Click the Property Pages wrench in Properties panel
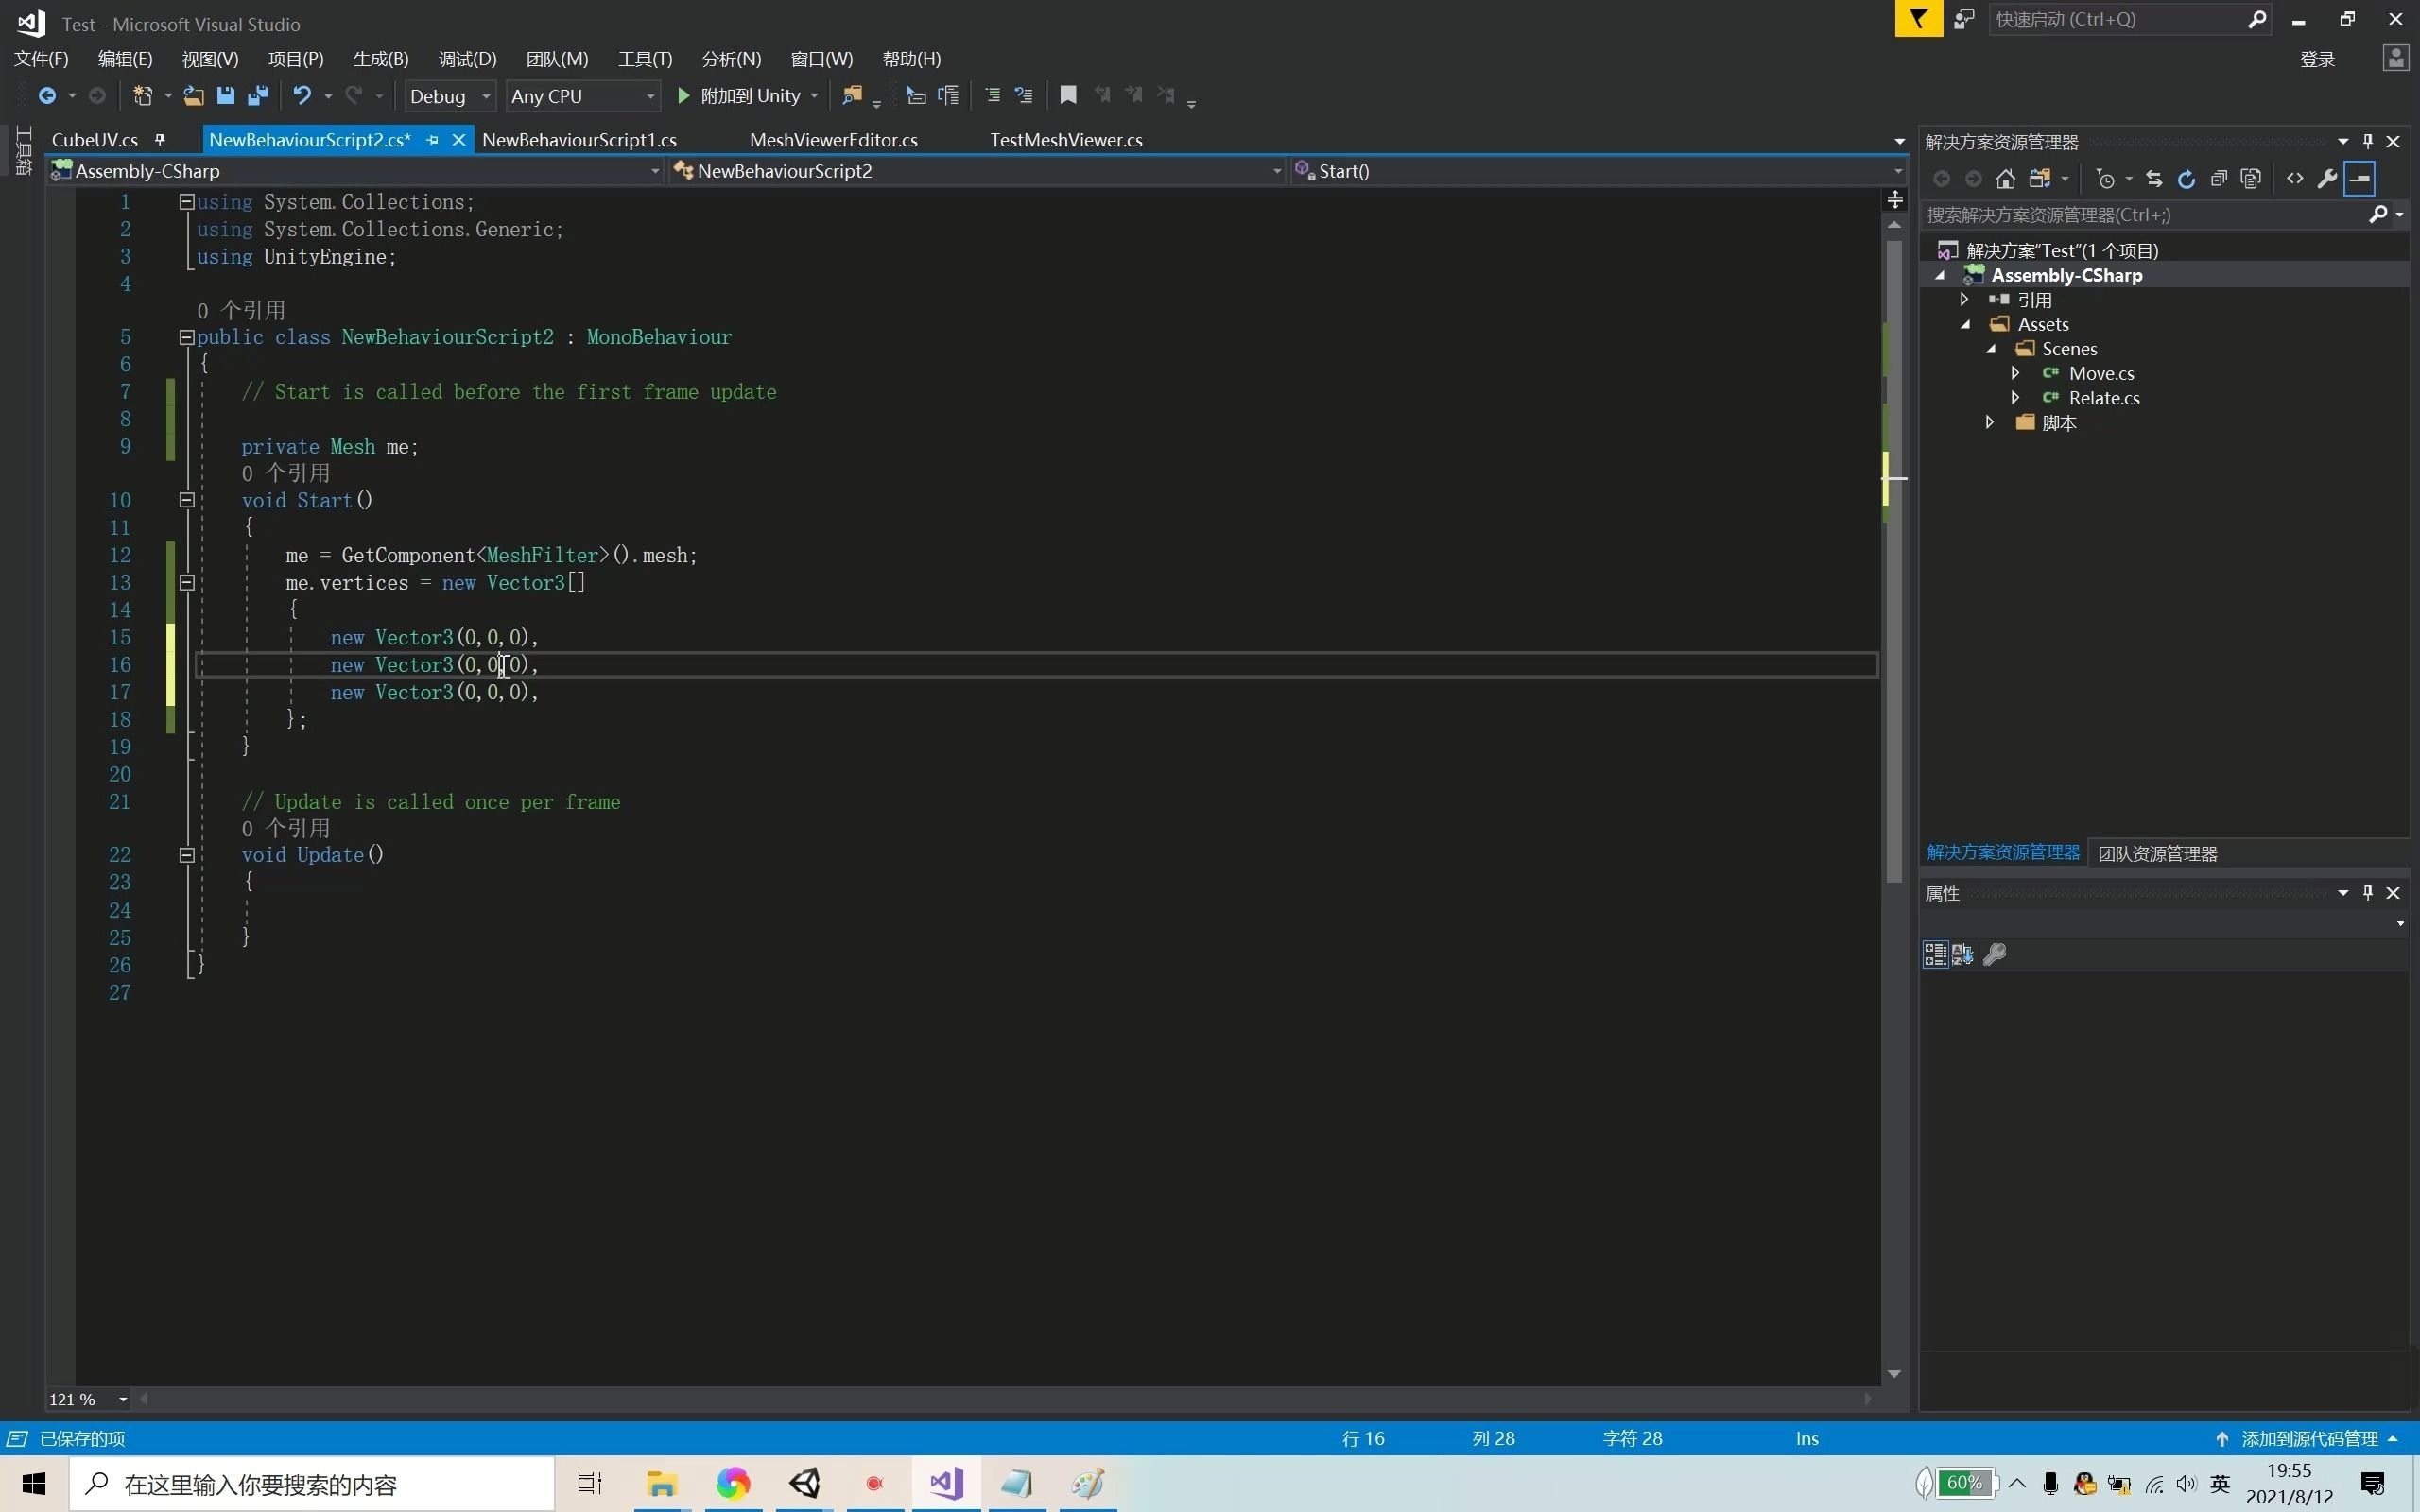Viewport: 2420px width, 1512px height. (x=1995, y=954)
